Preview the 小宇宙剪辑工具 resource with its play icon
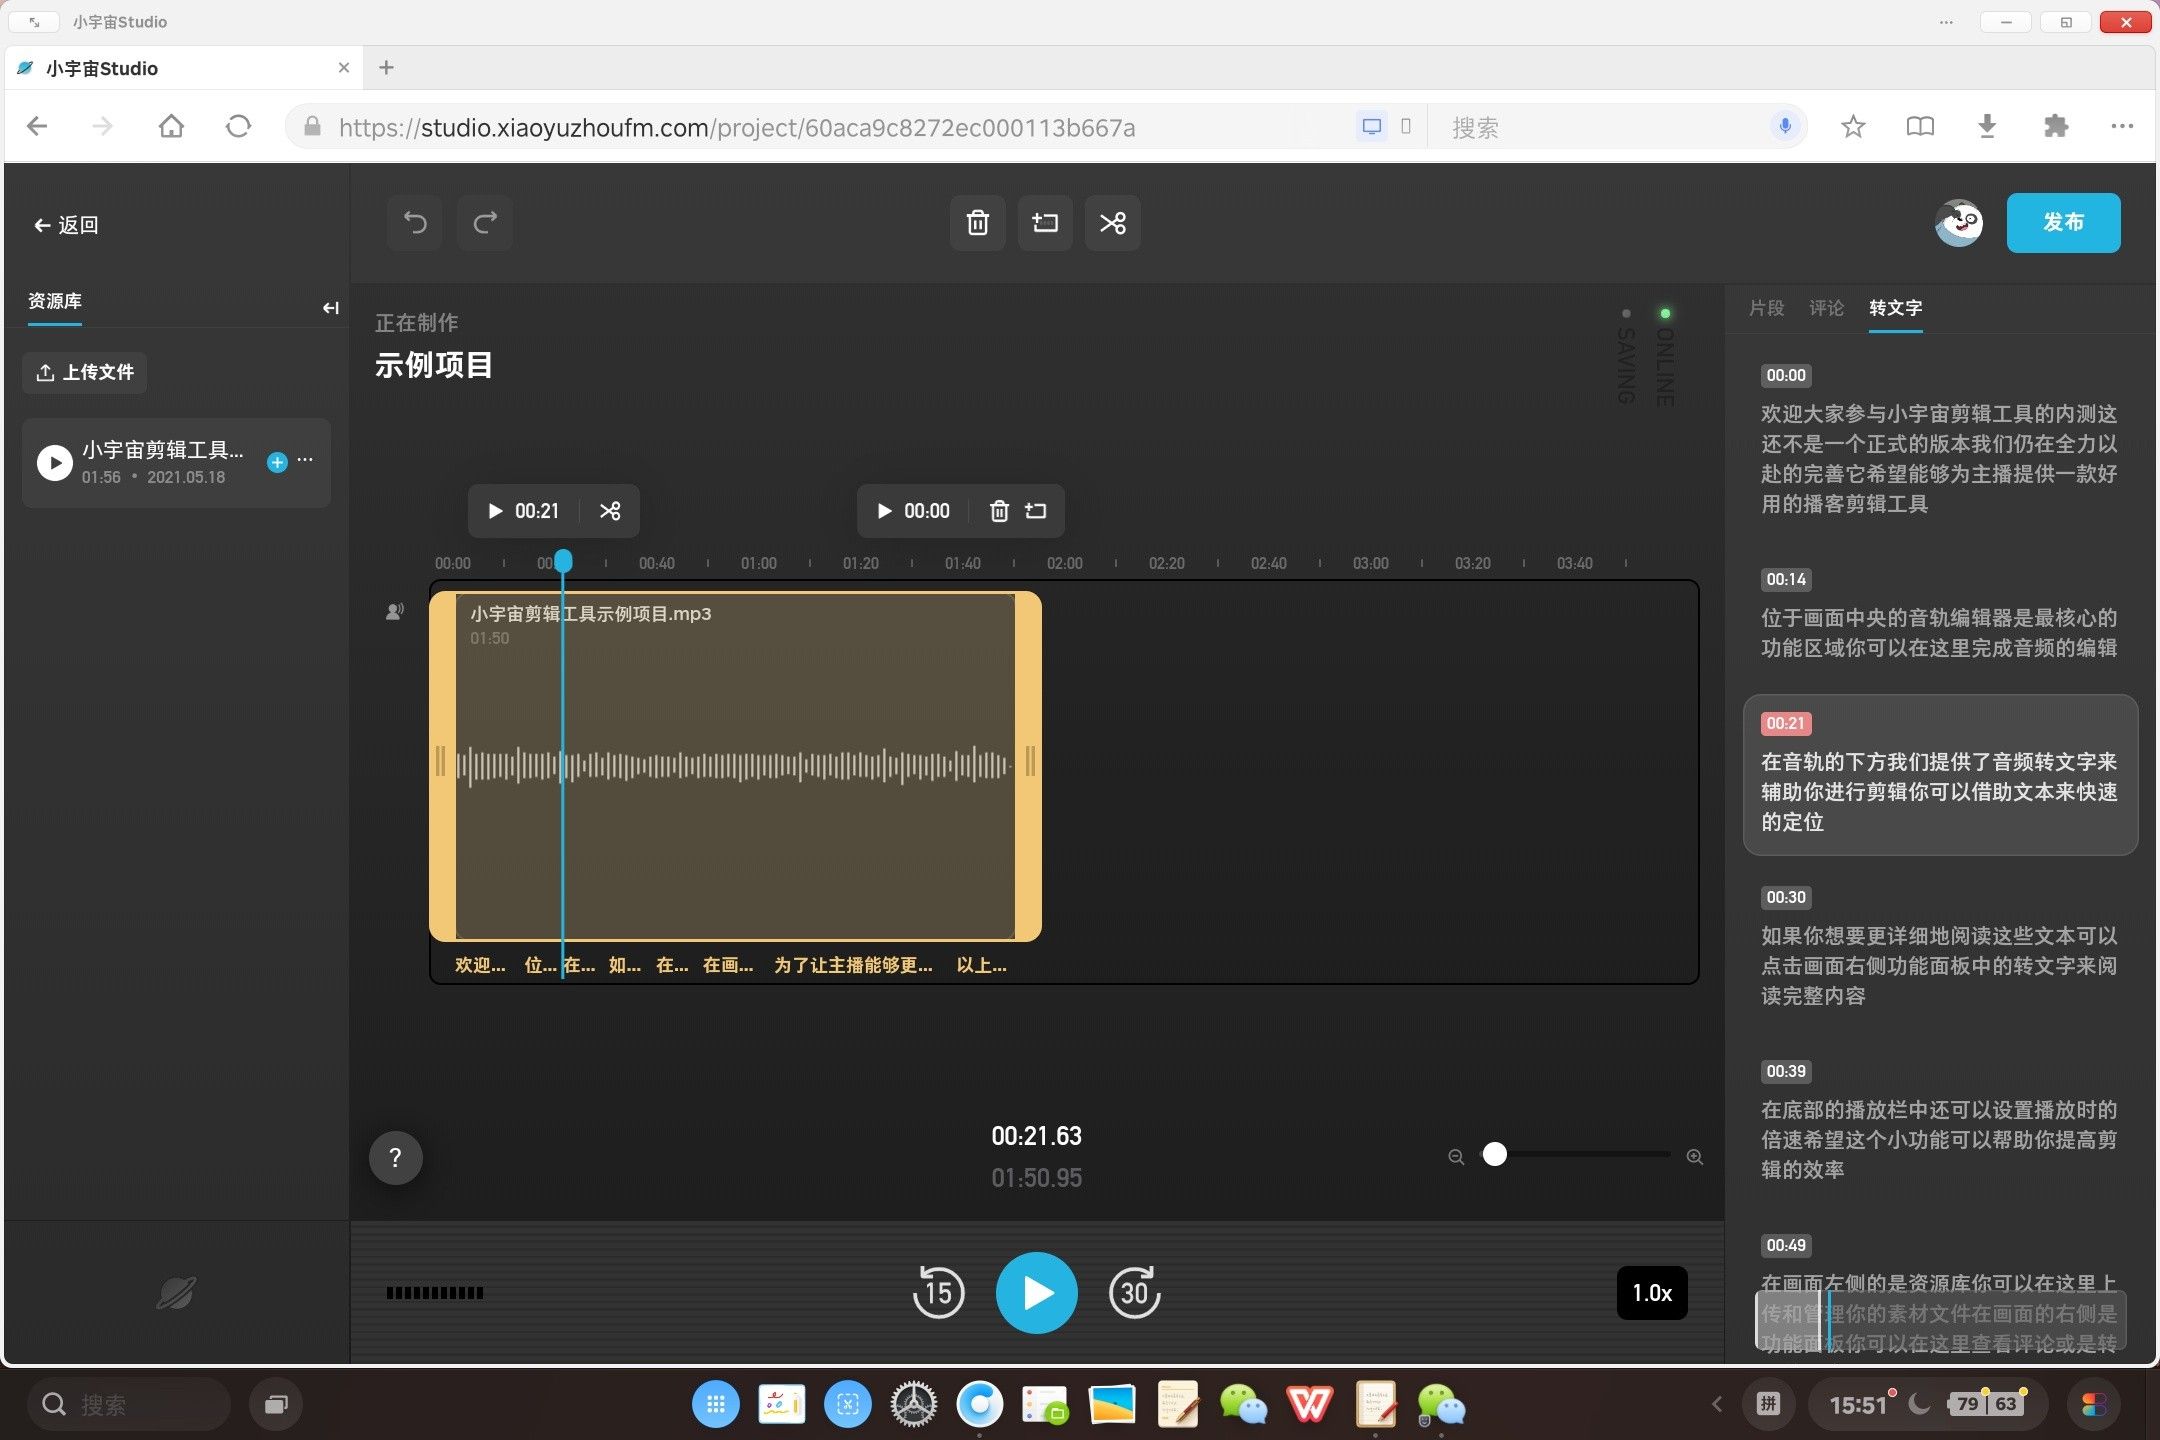 55,462
